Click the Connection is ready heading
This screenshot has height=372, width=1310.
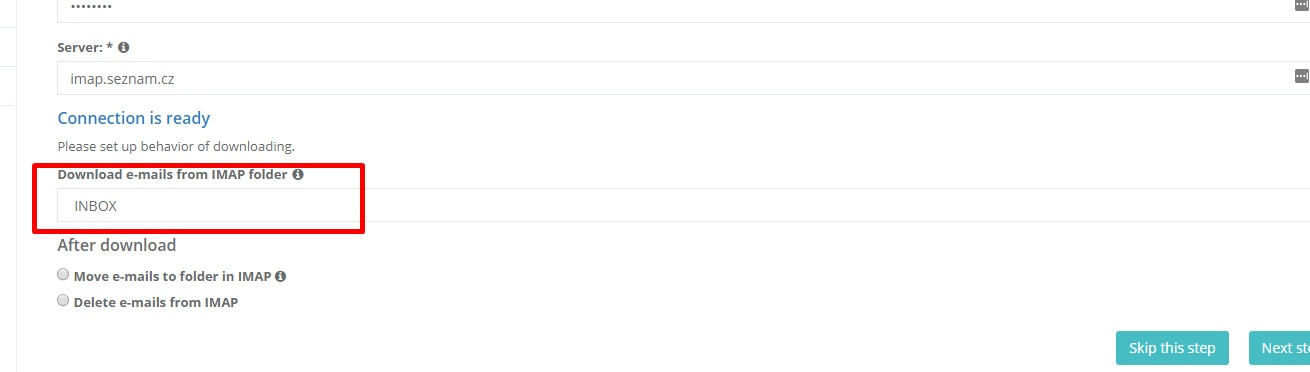click(134, 118)
